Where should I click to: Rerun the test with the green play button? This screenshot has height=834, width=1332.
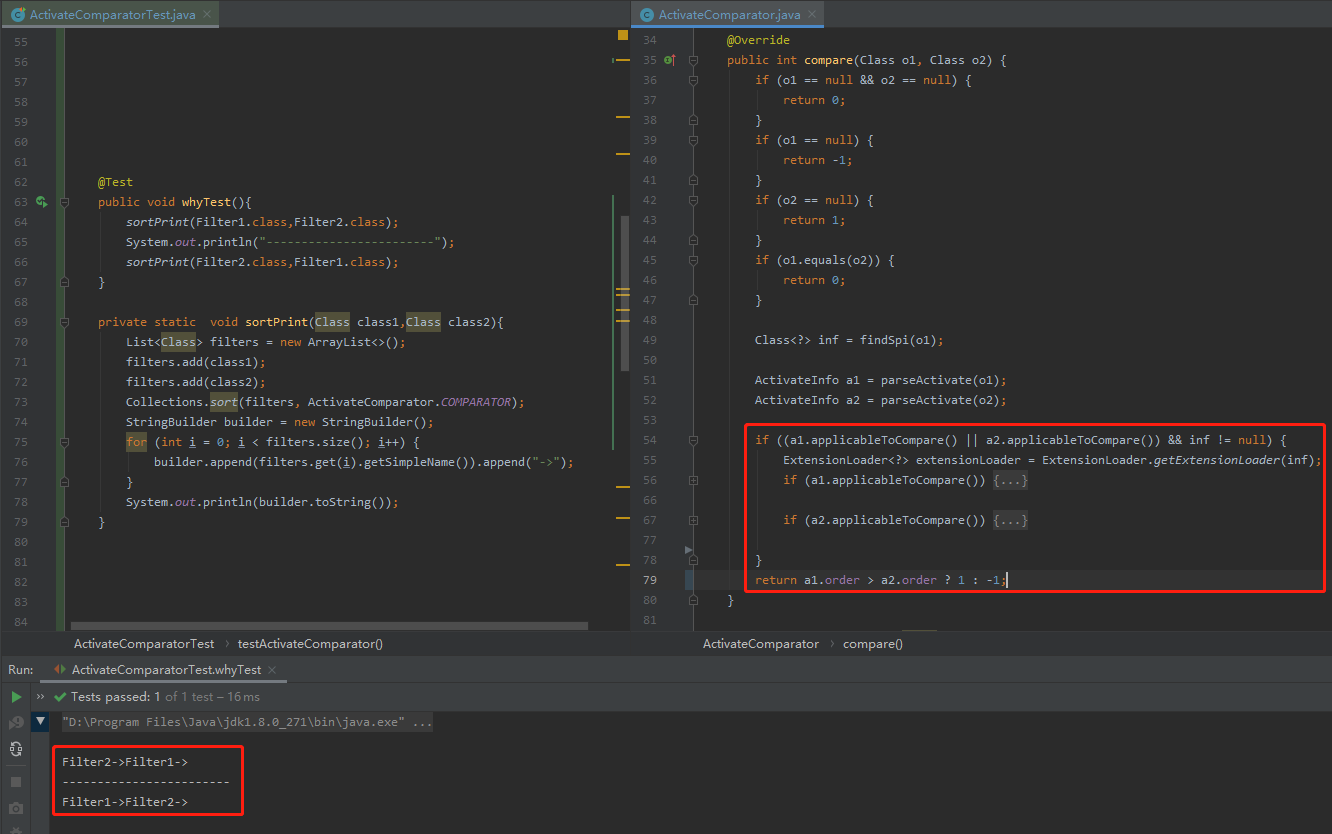[x=16, y=697]
